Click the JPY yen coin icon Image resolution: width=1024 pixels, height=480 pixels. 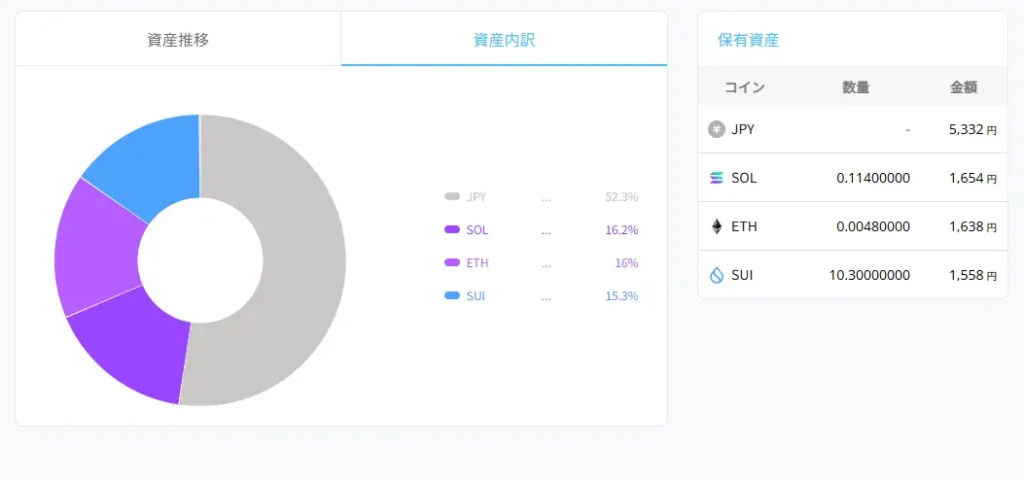coord(716,129)
